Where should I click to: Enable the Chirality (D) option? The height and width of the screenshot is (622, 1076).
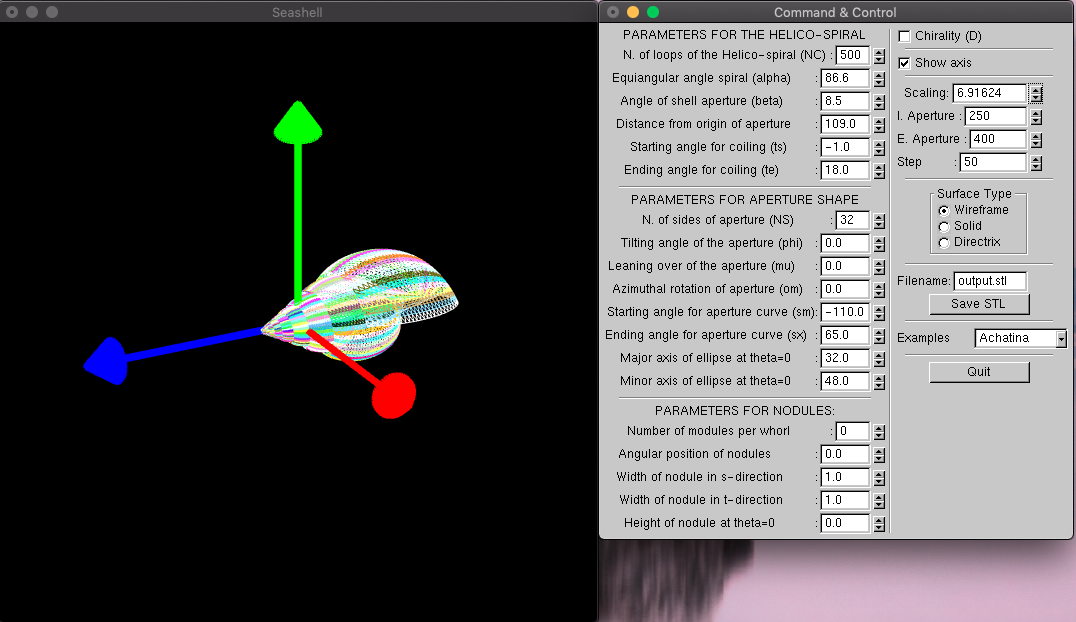click(x=904, y=35)
